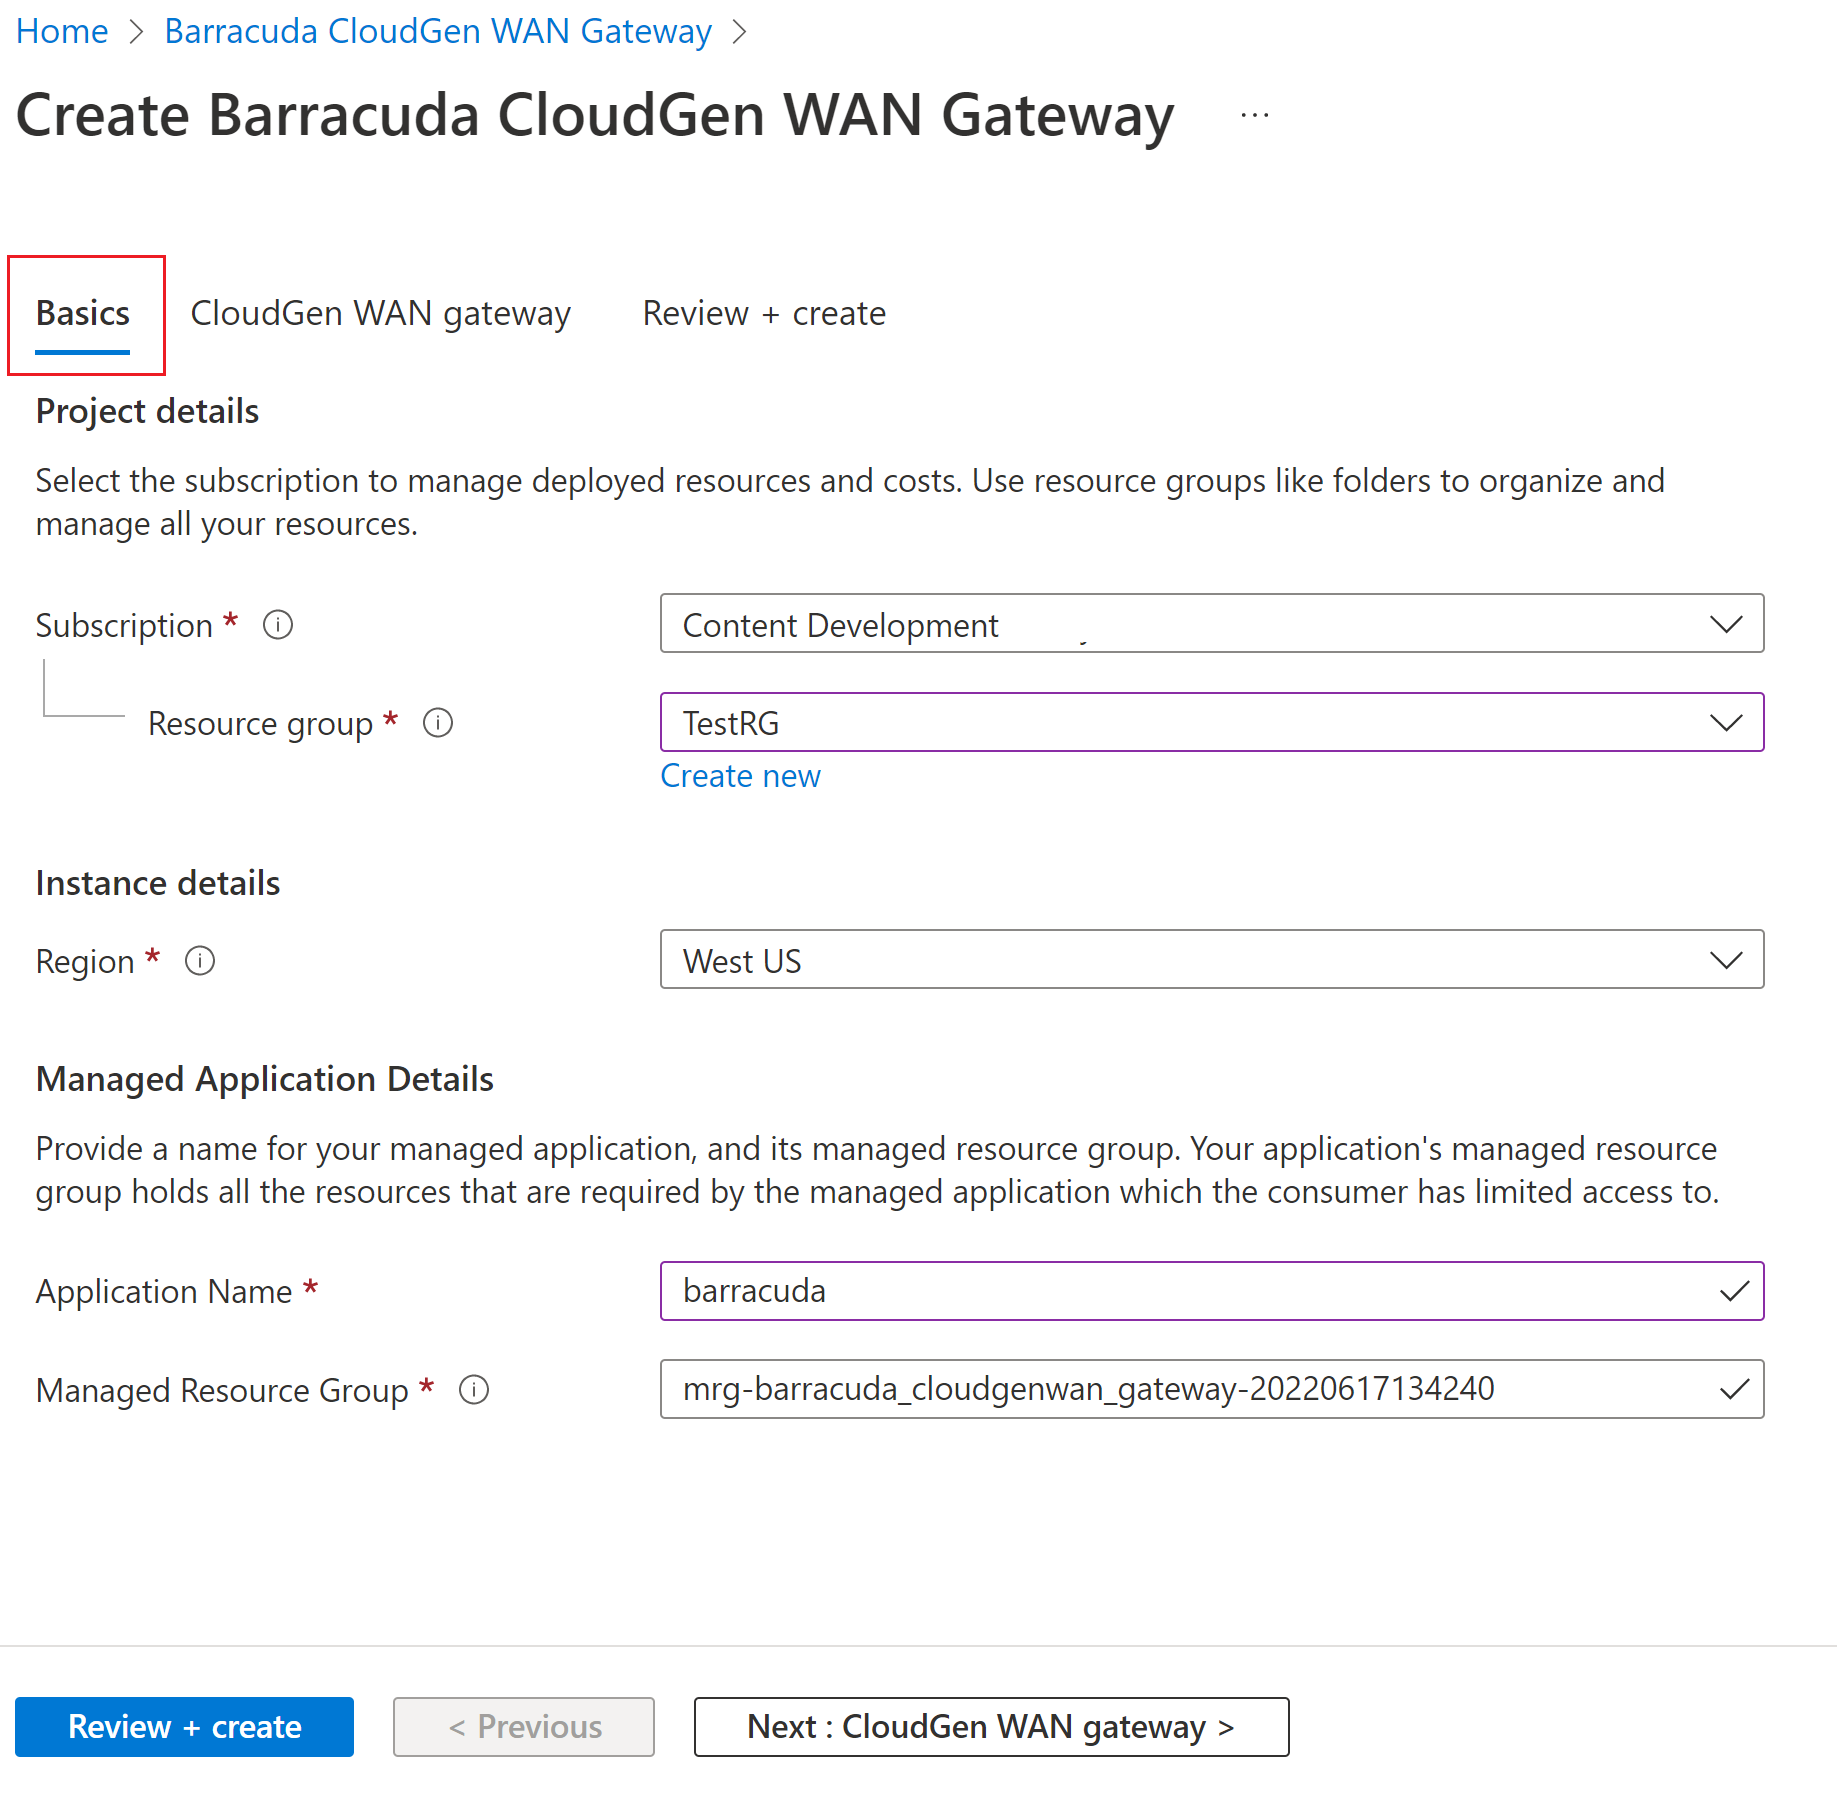The height and width of the screenshot is (1801, 1837).
Task: Select the Instance details heading
Action: (x=158, y=883)
